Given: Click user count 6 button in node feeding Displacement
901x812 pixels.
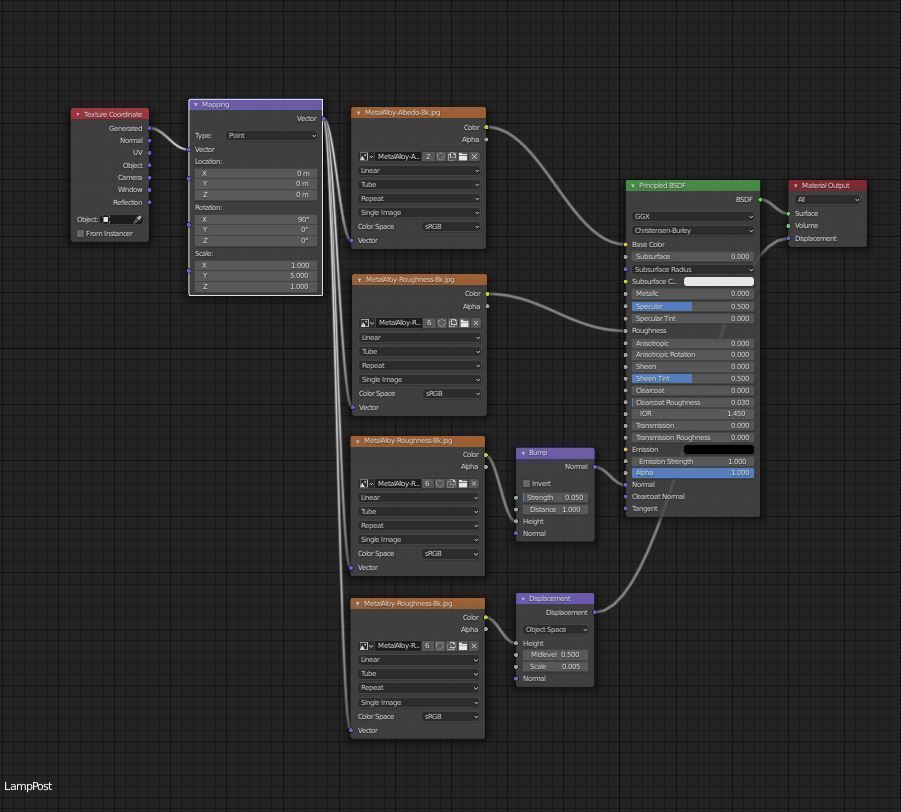Looking at the screenshot, I should (428, 646).
